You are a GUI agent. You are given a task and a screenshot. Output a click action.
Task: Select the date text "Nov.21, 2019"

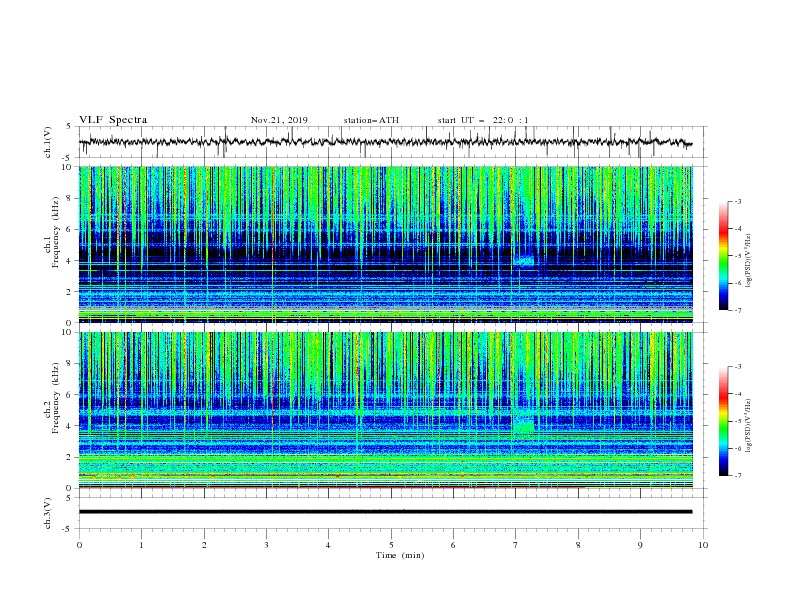pos(279,120)
